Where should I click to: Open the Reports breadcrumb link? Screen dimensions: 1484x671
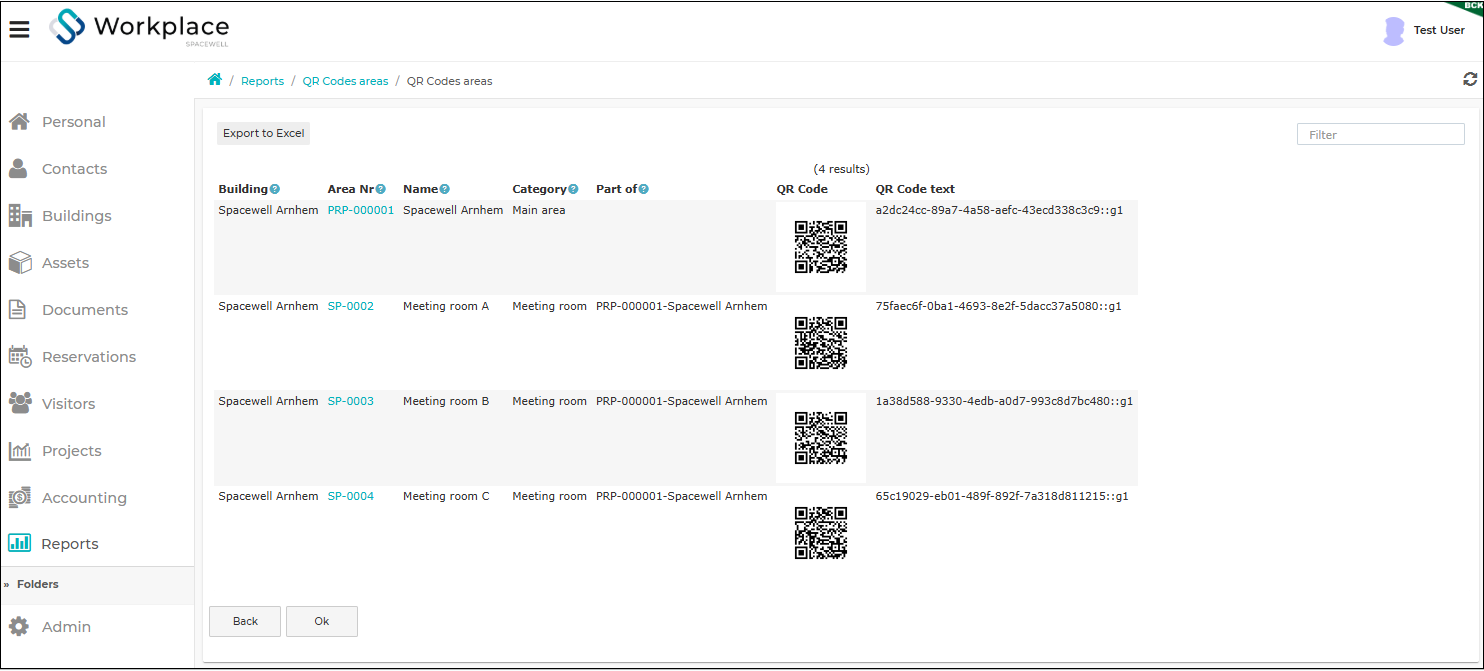(x=262, y=81)
